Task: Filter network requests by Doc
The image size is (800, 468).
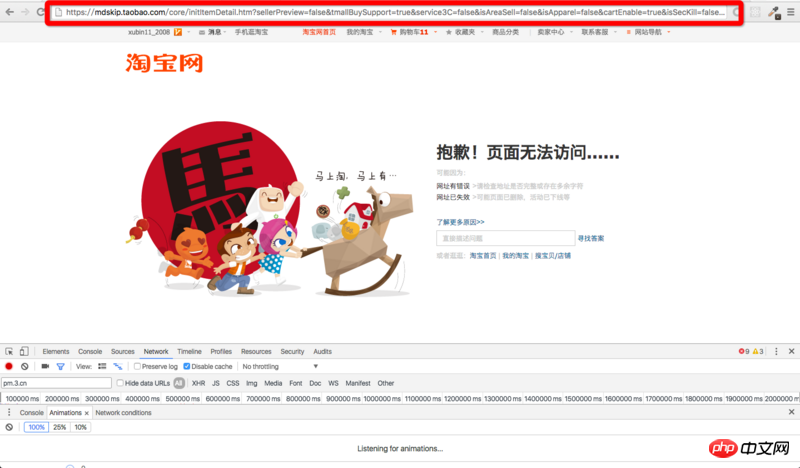Action: [x=315, y=383]
